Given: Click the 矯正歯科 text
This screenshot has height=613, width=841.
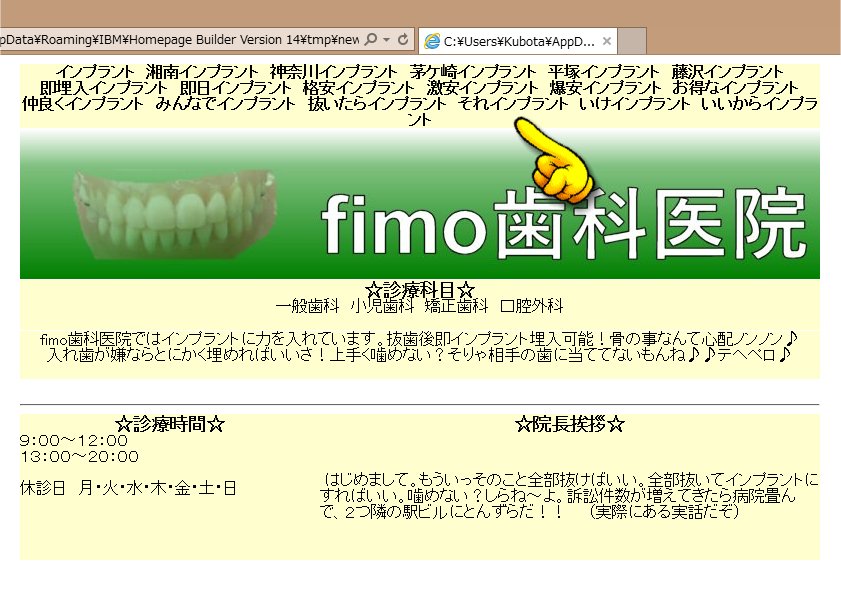Looking at the screenshot, I should click(457, 306).
